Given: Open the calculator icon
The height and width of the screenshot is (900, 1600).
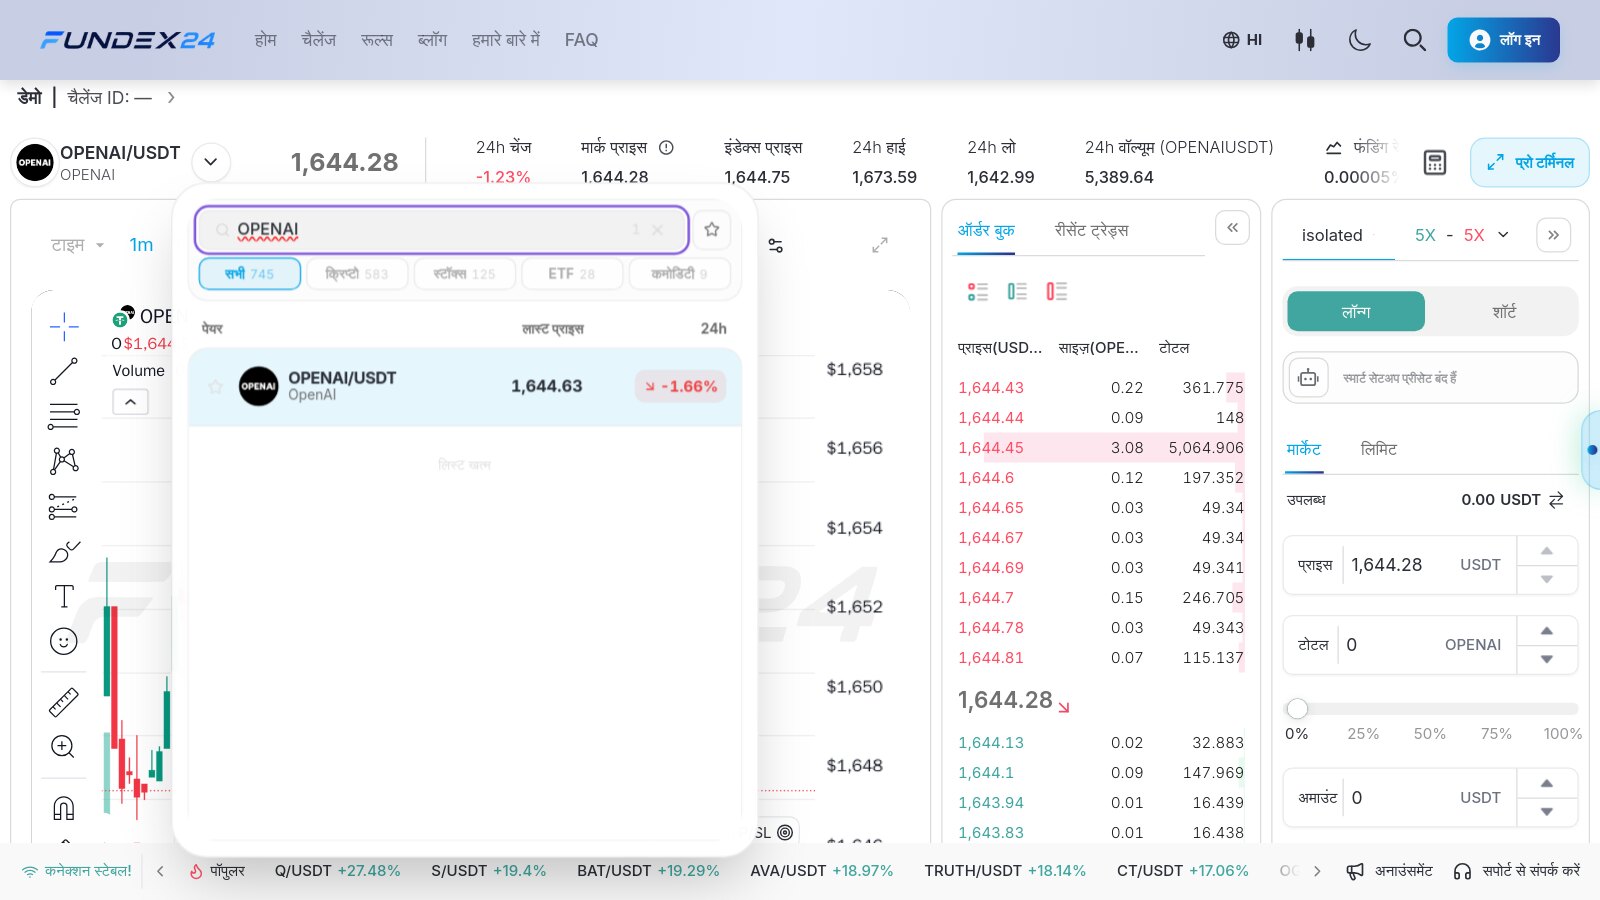Looking at the screenshot, I should 1435,162.
